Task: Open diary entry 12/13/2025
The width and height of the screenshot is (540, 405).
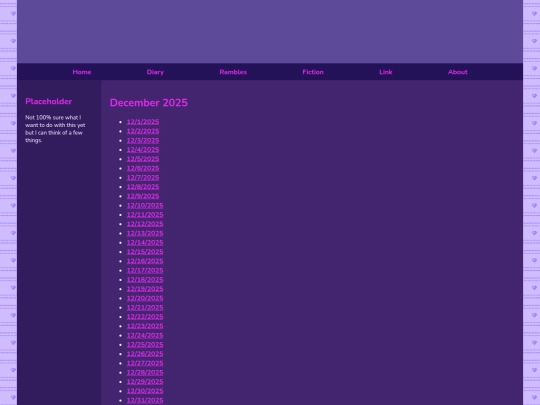Action: (x=145, y=233)
